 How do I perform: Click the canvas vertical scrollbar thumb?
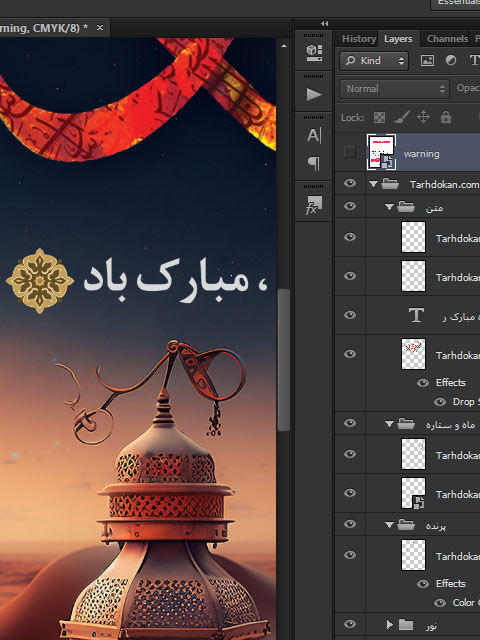[x=284, y=360]
